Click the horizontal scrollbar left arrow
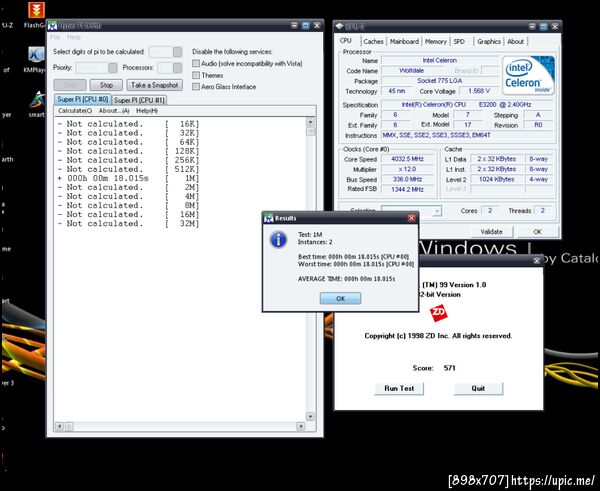 point(59,426)
